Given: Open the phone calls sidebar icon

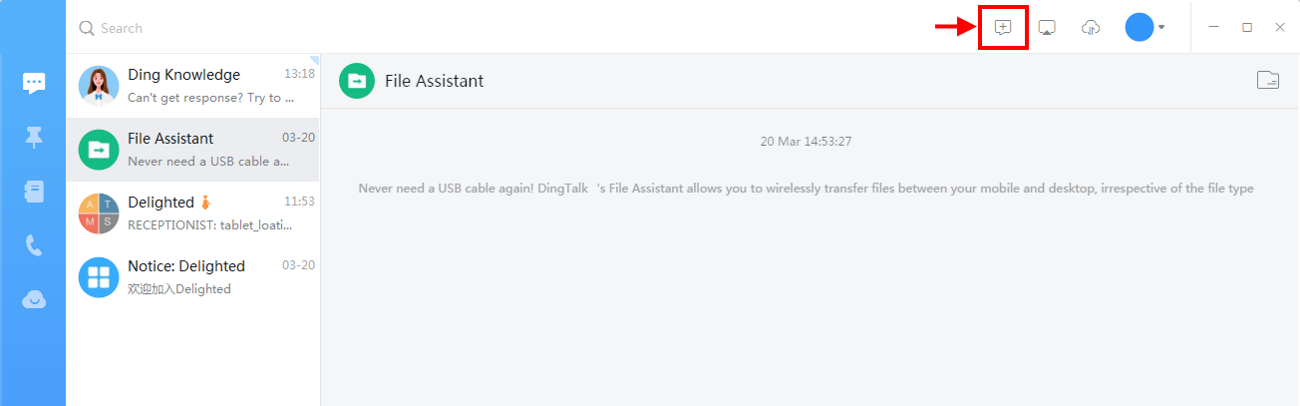Looking at the screenshot, I should tap(34, 246).
